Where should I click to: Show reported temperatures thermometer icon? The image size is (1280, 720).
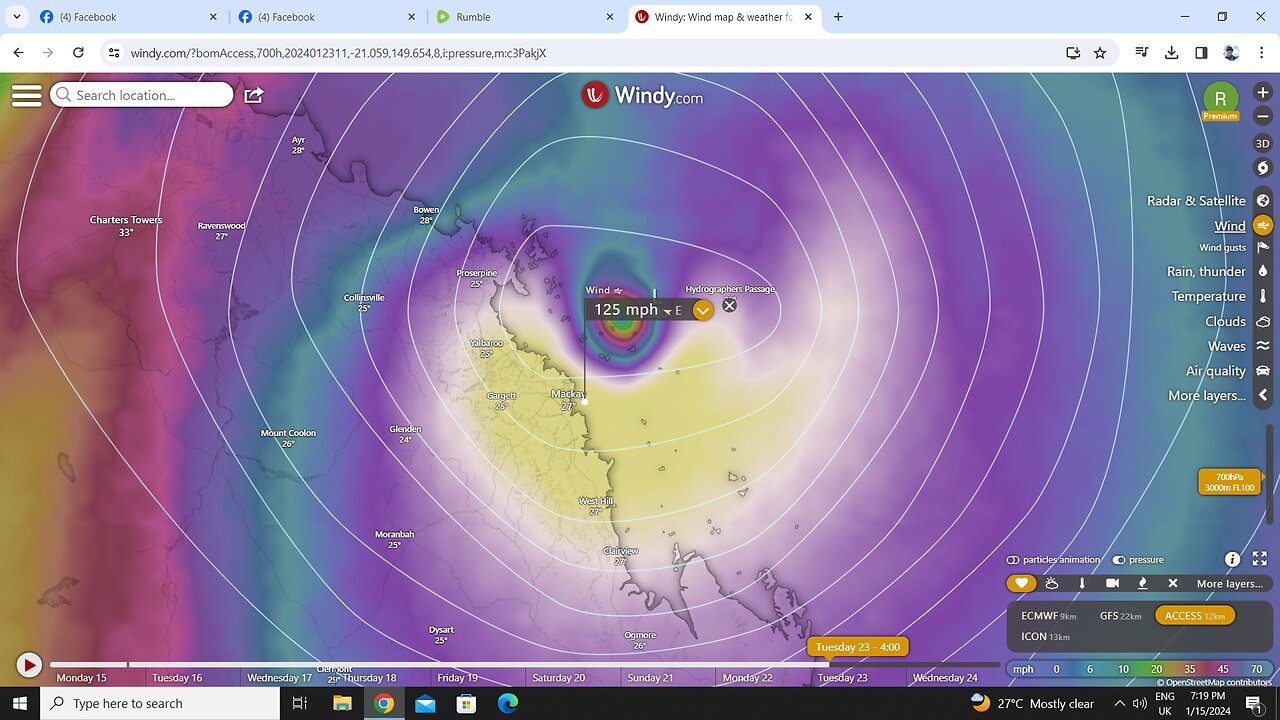[1082, 584]
